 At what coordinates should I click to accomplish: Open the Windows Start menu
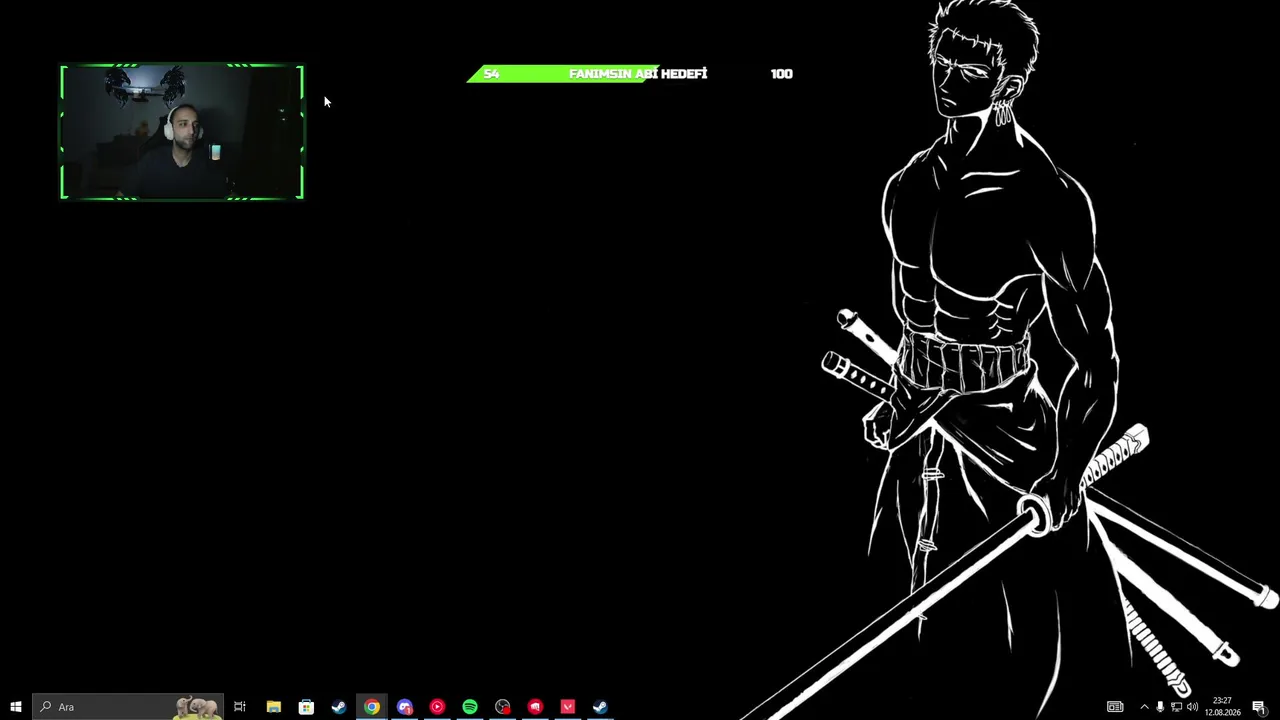(x=16, y=707)
